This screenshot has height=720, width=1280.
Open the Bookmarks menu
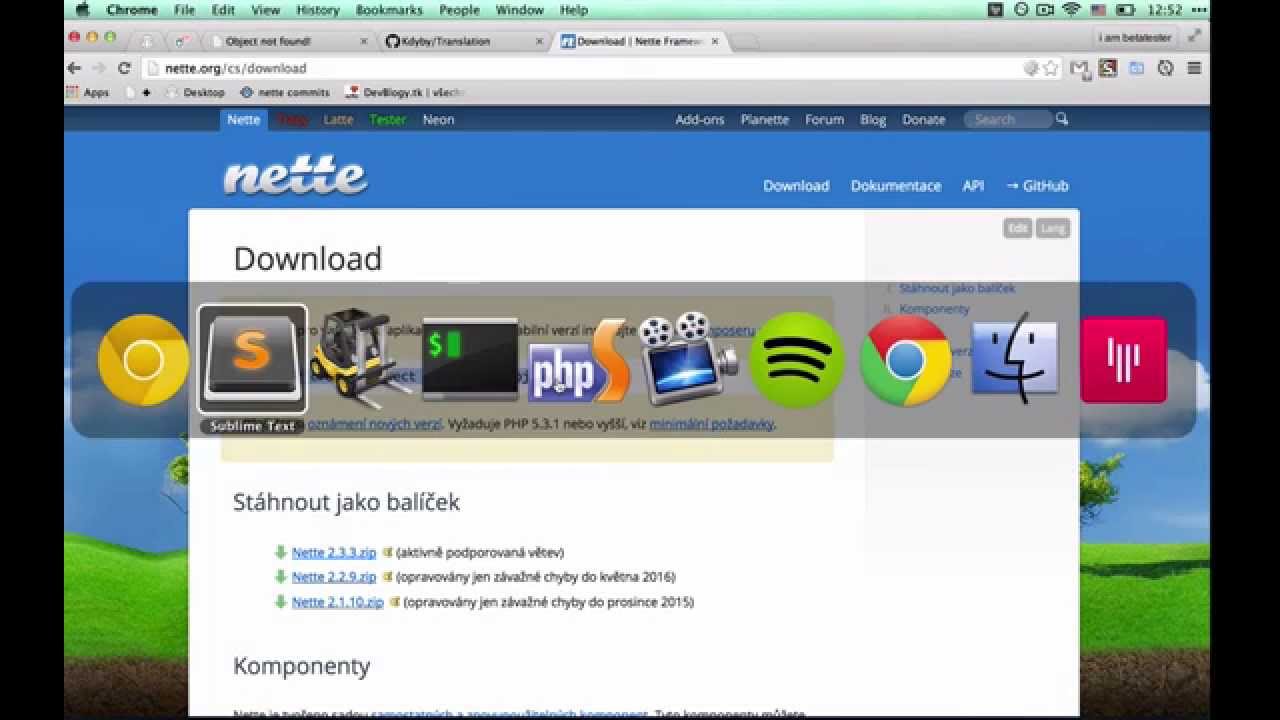(x=388, y=10)
